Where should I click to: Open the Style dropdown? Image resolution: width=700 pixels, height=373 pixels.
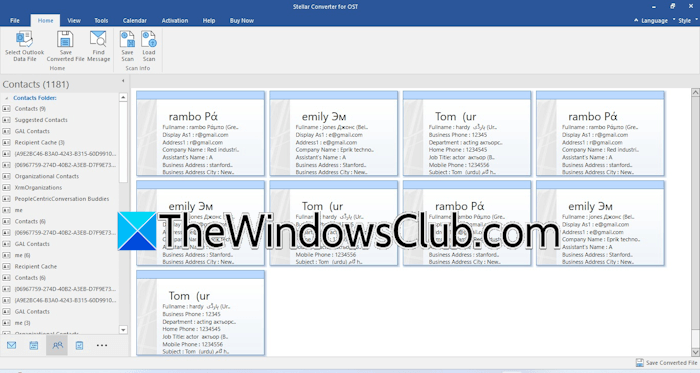tap(686, 21)
